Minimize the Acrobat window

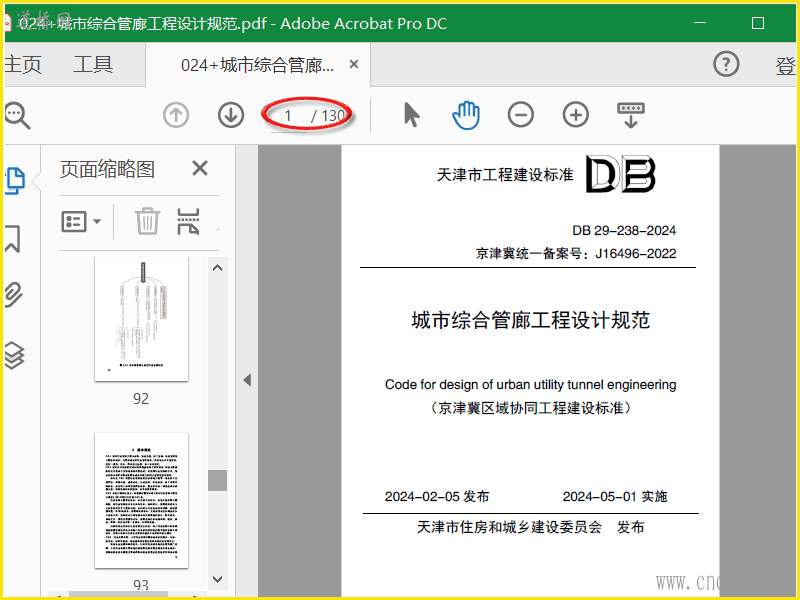pos(700,23)
